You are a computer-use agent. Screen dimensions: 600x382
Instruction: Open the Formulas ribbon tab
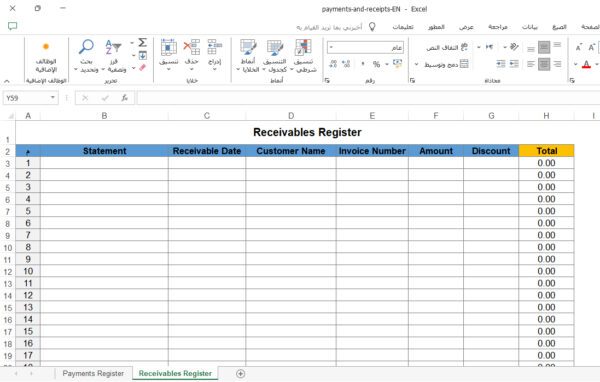pyautogui.click(x=559, y=27)
